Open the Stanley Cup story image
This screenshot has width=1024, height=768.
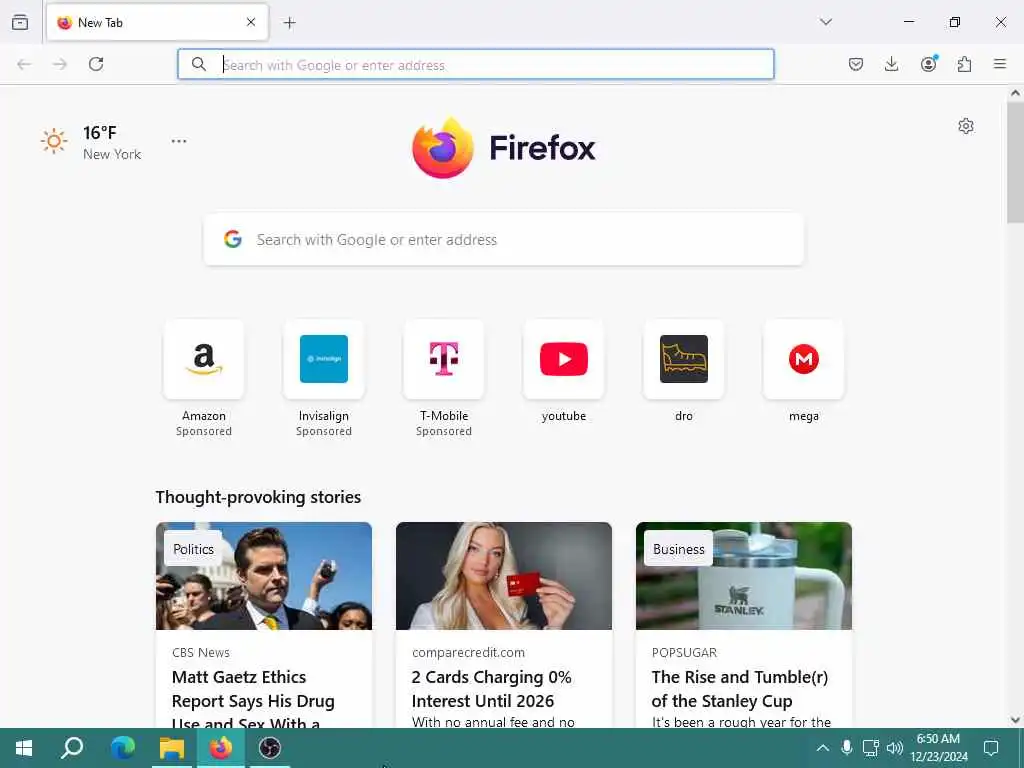744,576
